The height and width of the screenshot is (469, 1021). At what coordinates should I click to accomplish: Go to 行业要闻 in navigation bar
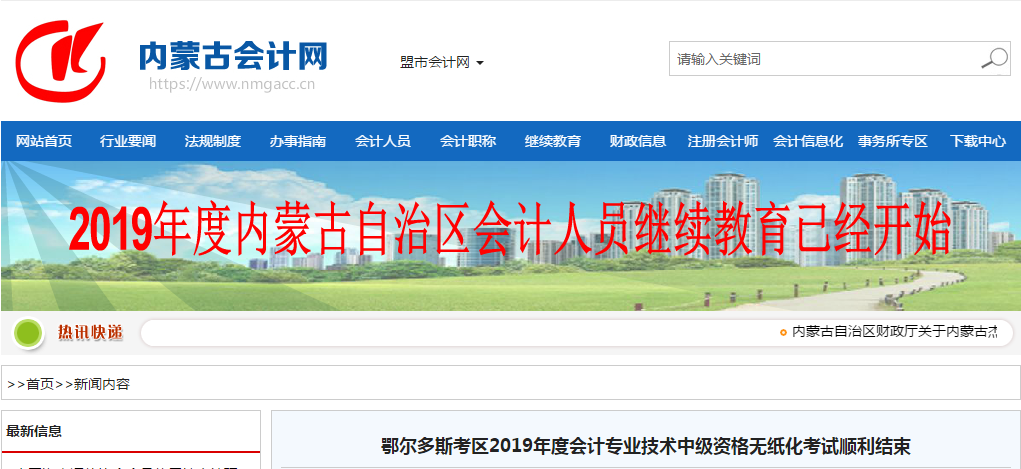click(x=128, y=141)
